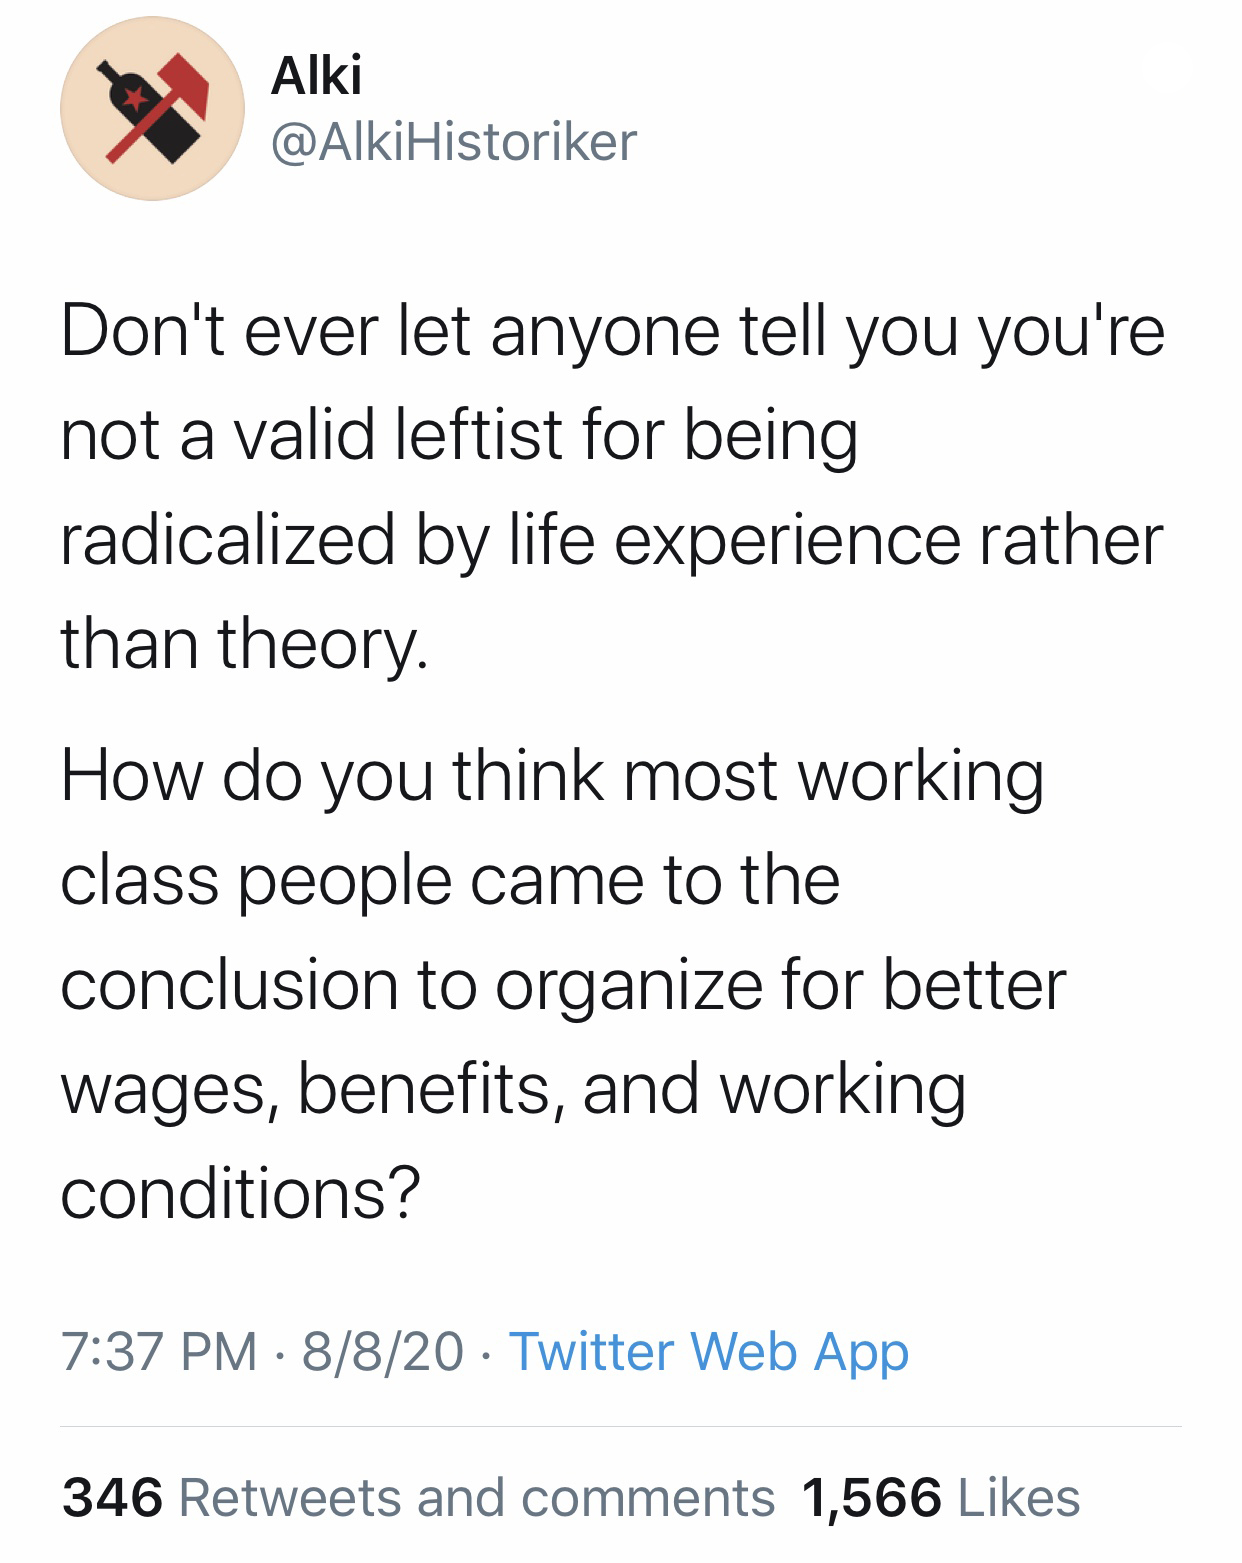Click the word 'Likes' in stats row

pos(1019,1497)
